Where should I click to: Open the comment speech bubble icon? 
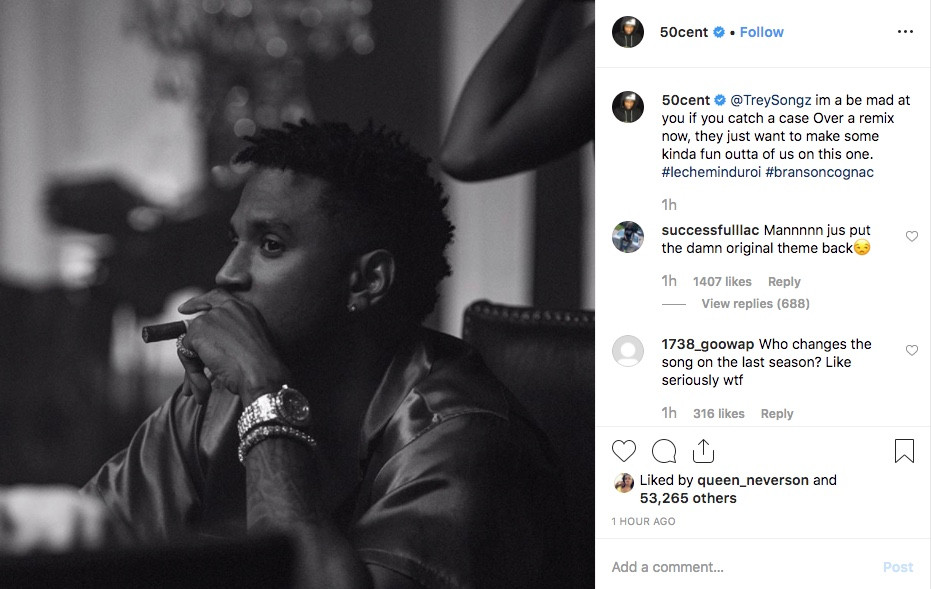(x=664, y=451)
